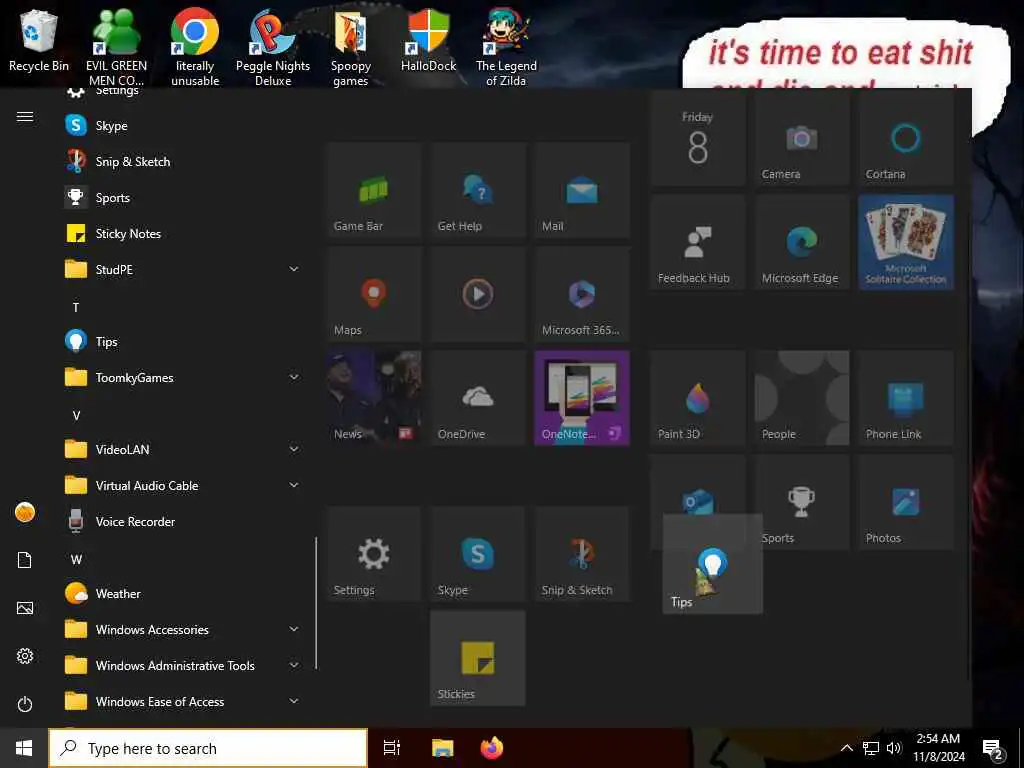Click the Type here to search box
The height and width of the screenshot is (768, 1024).
coord(208,748)
